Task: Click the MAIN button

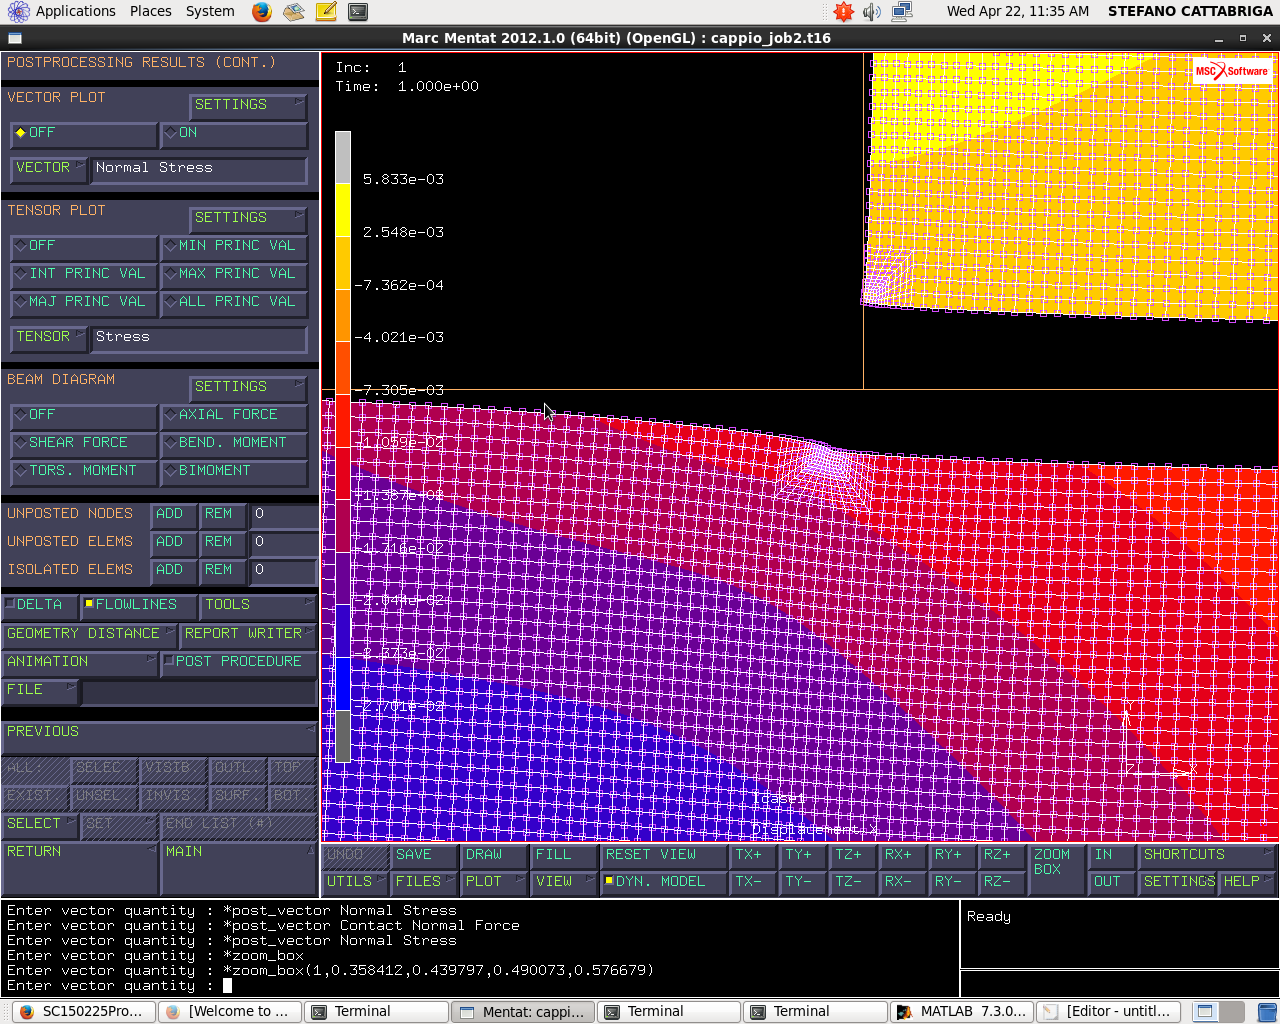Action: 239,868
